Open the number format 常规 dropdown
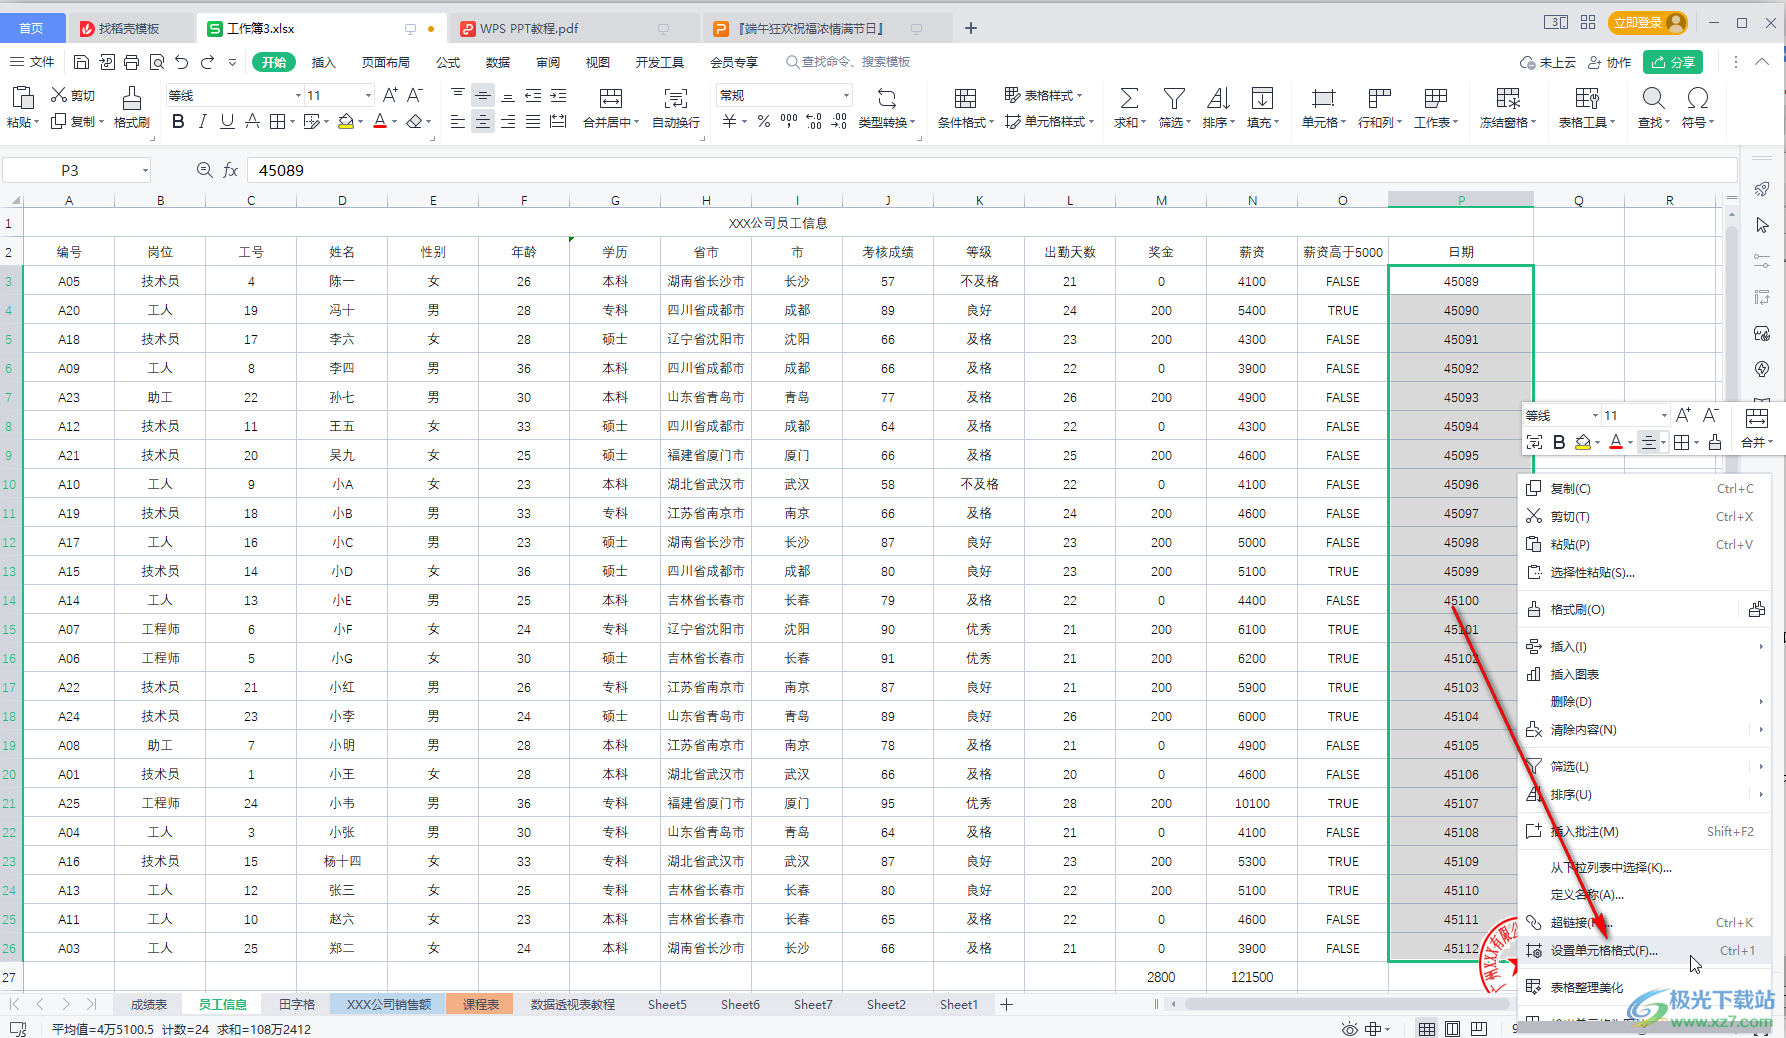The image size is (1786, 1038). 846,95
